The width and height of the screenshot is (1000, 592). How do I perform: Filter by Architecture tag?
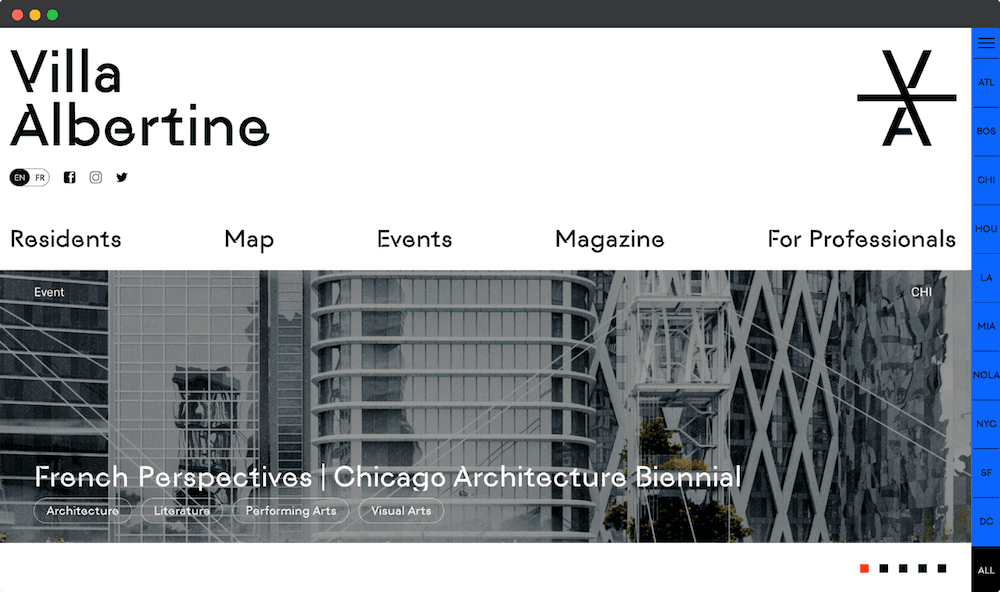tap(82, 511)
